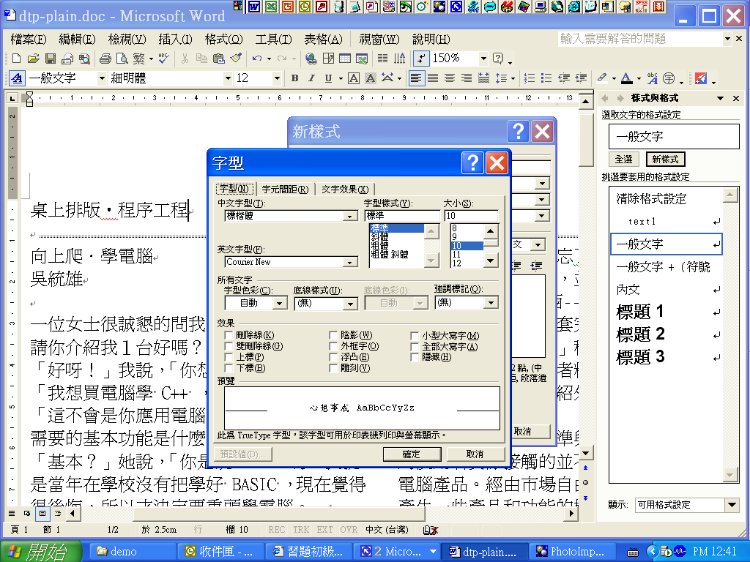Open the 底線樣式 underline style dropdown

point(351,303)
